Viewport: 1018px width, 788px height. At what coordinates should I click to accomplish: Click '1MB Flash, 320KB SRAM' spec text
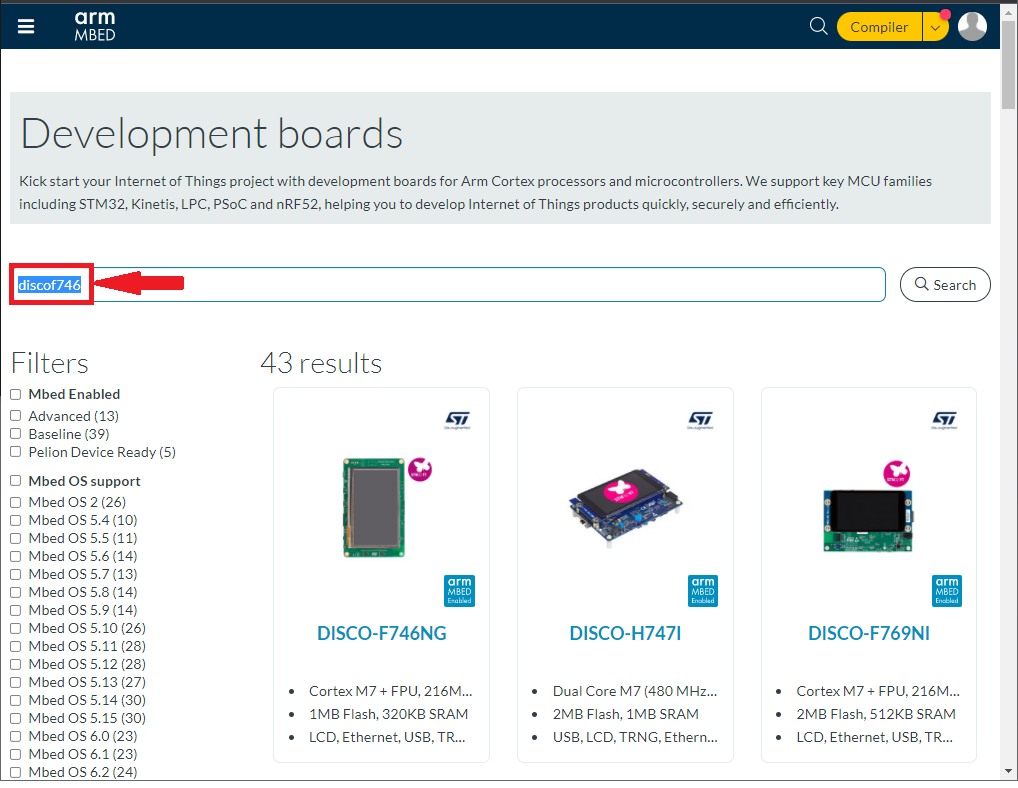click(x=388, y=714)
